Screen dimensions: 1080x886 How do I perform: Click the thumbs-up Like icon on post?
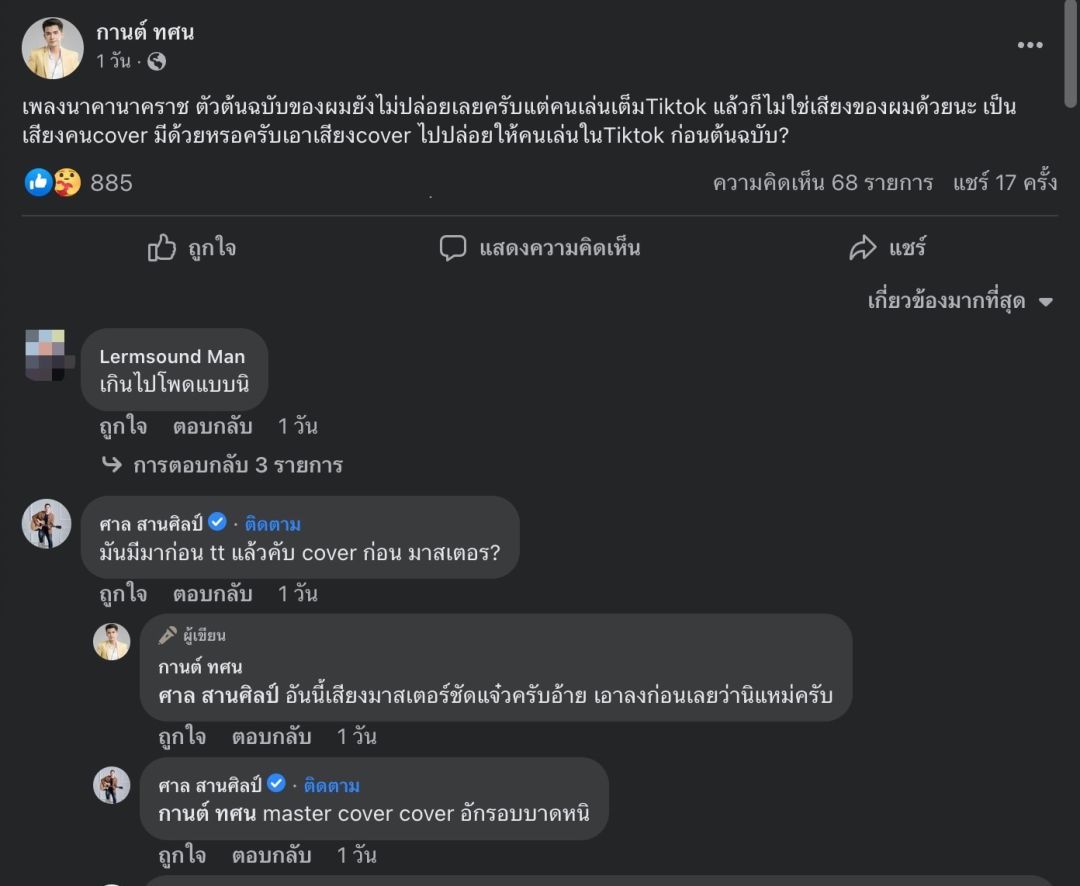[x=162, y=248]
